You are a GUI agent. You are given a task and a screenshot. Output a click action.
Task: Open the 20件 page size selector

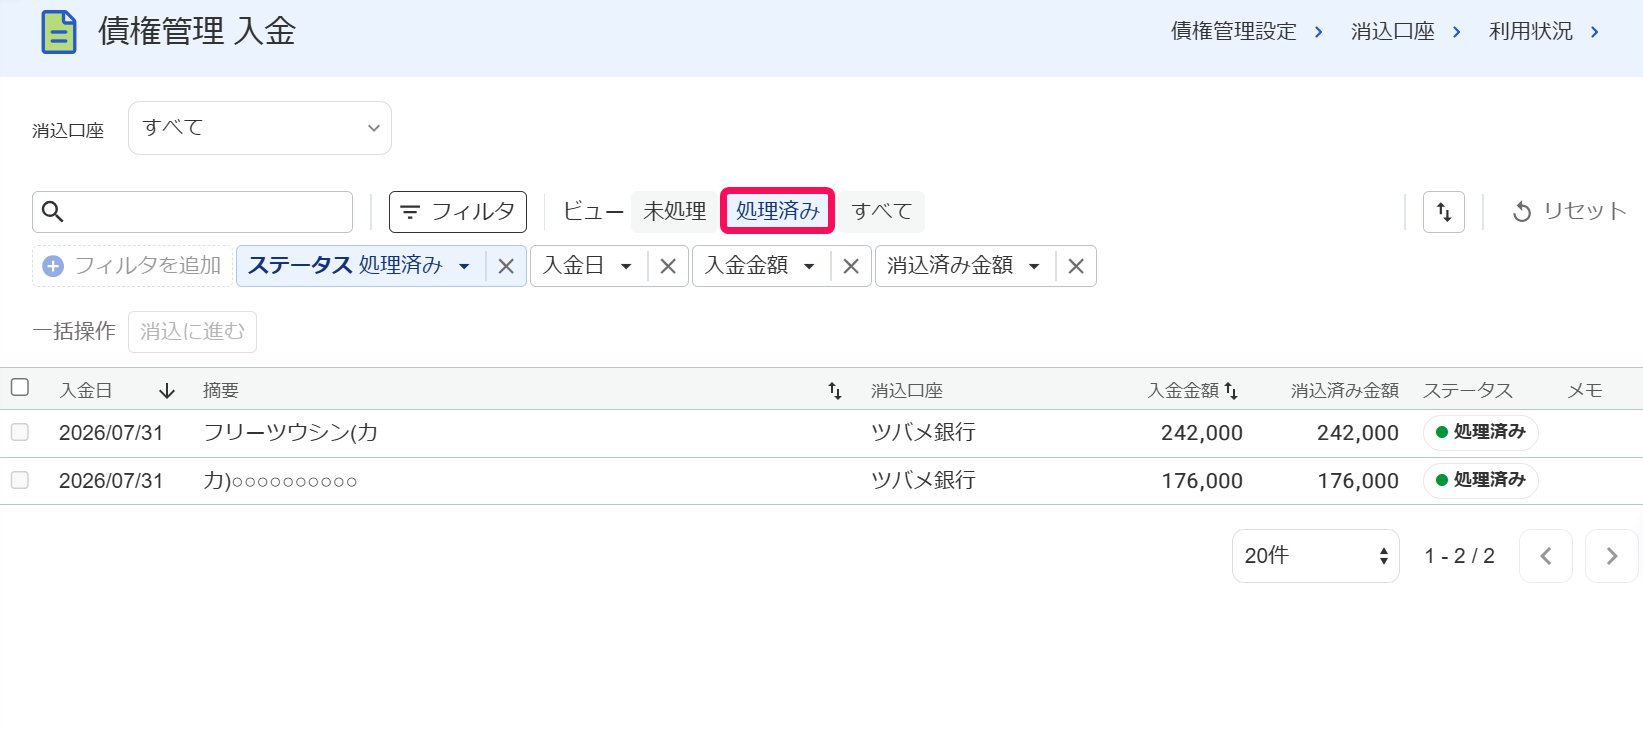tap(1316, 556)
